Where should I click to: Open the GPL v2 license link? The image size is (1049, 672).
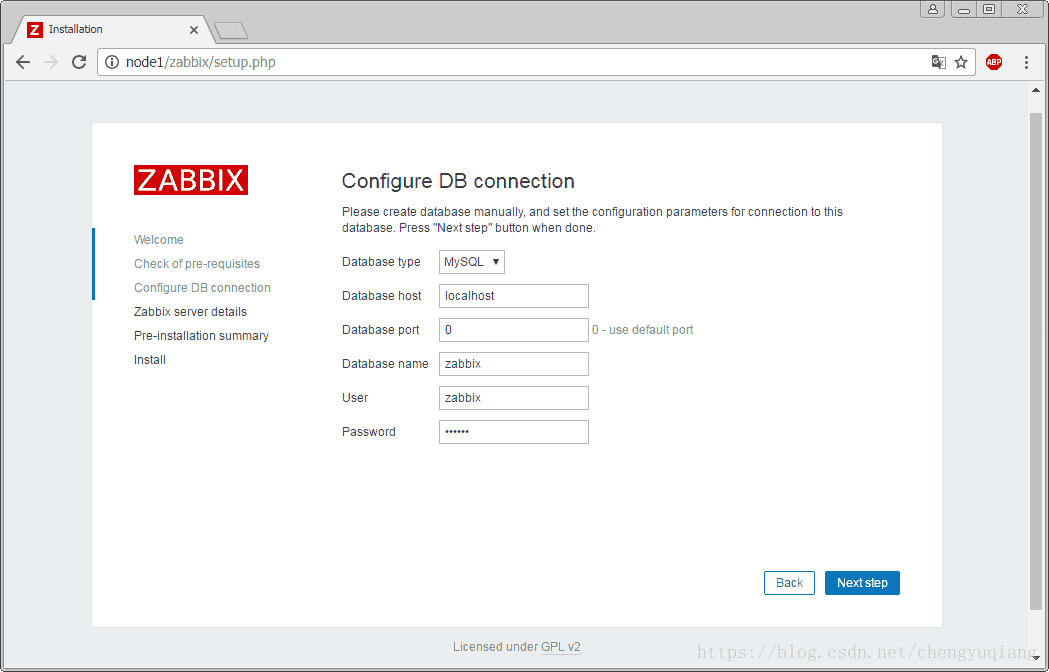coord(561,647)
